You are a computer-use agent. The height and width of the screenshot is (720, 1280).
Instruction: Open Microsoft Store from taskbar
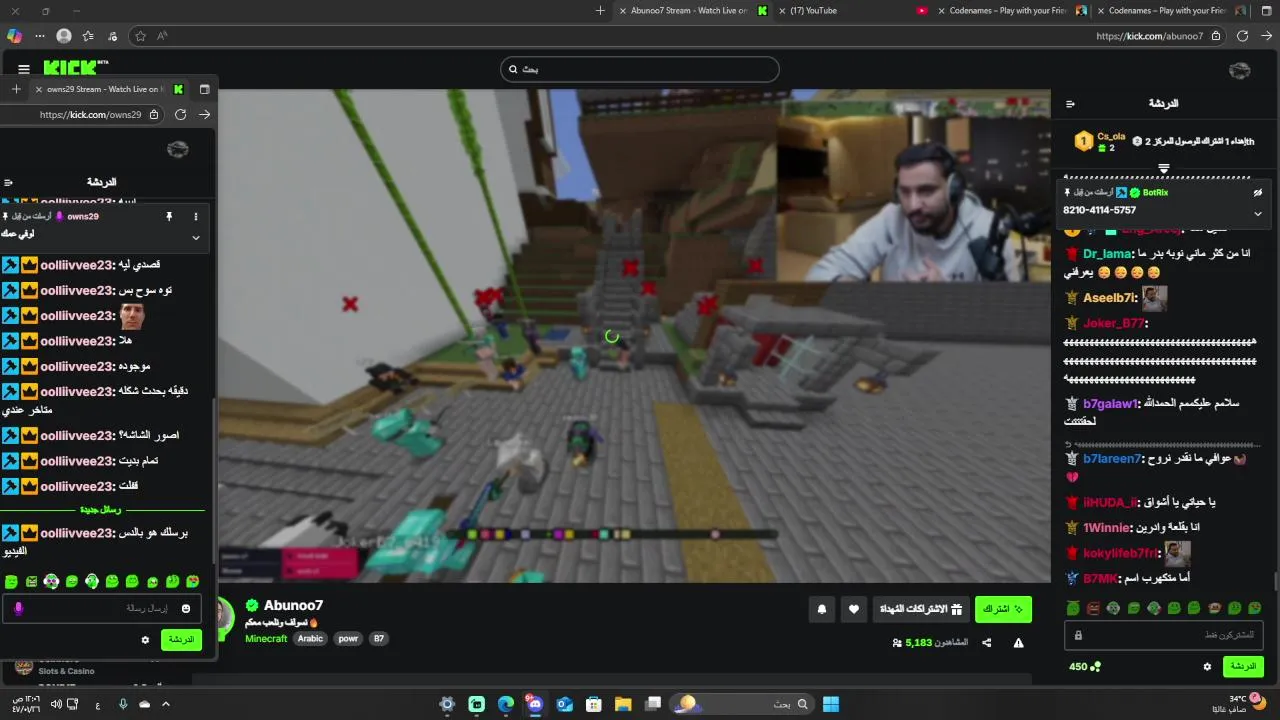pos(593,704)
